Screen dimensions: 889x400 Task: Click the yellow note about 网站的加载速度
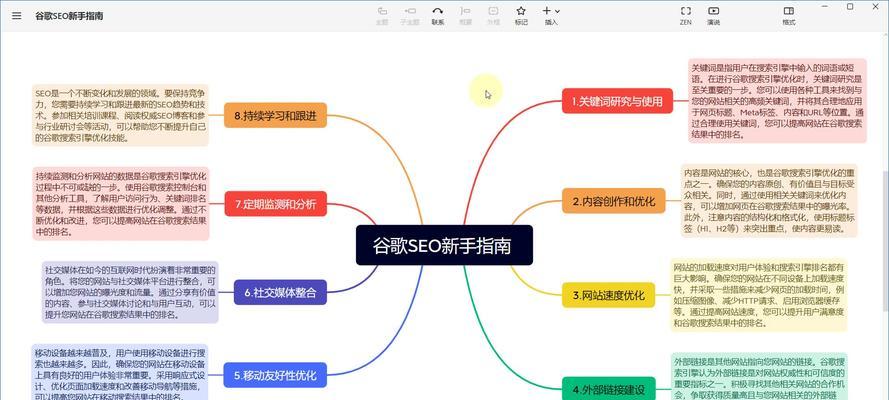click(x=759, y=295)
